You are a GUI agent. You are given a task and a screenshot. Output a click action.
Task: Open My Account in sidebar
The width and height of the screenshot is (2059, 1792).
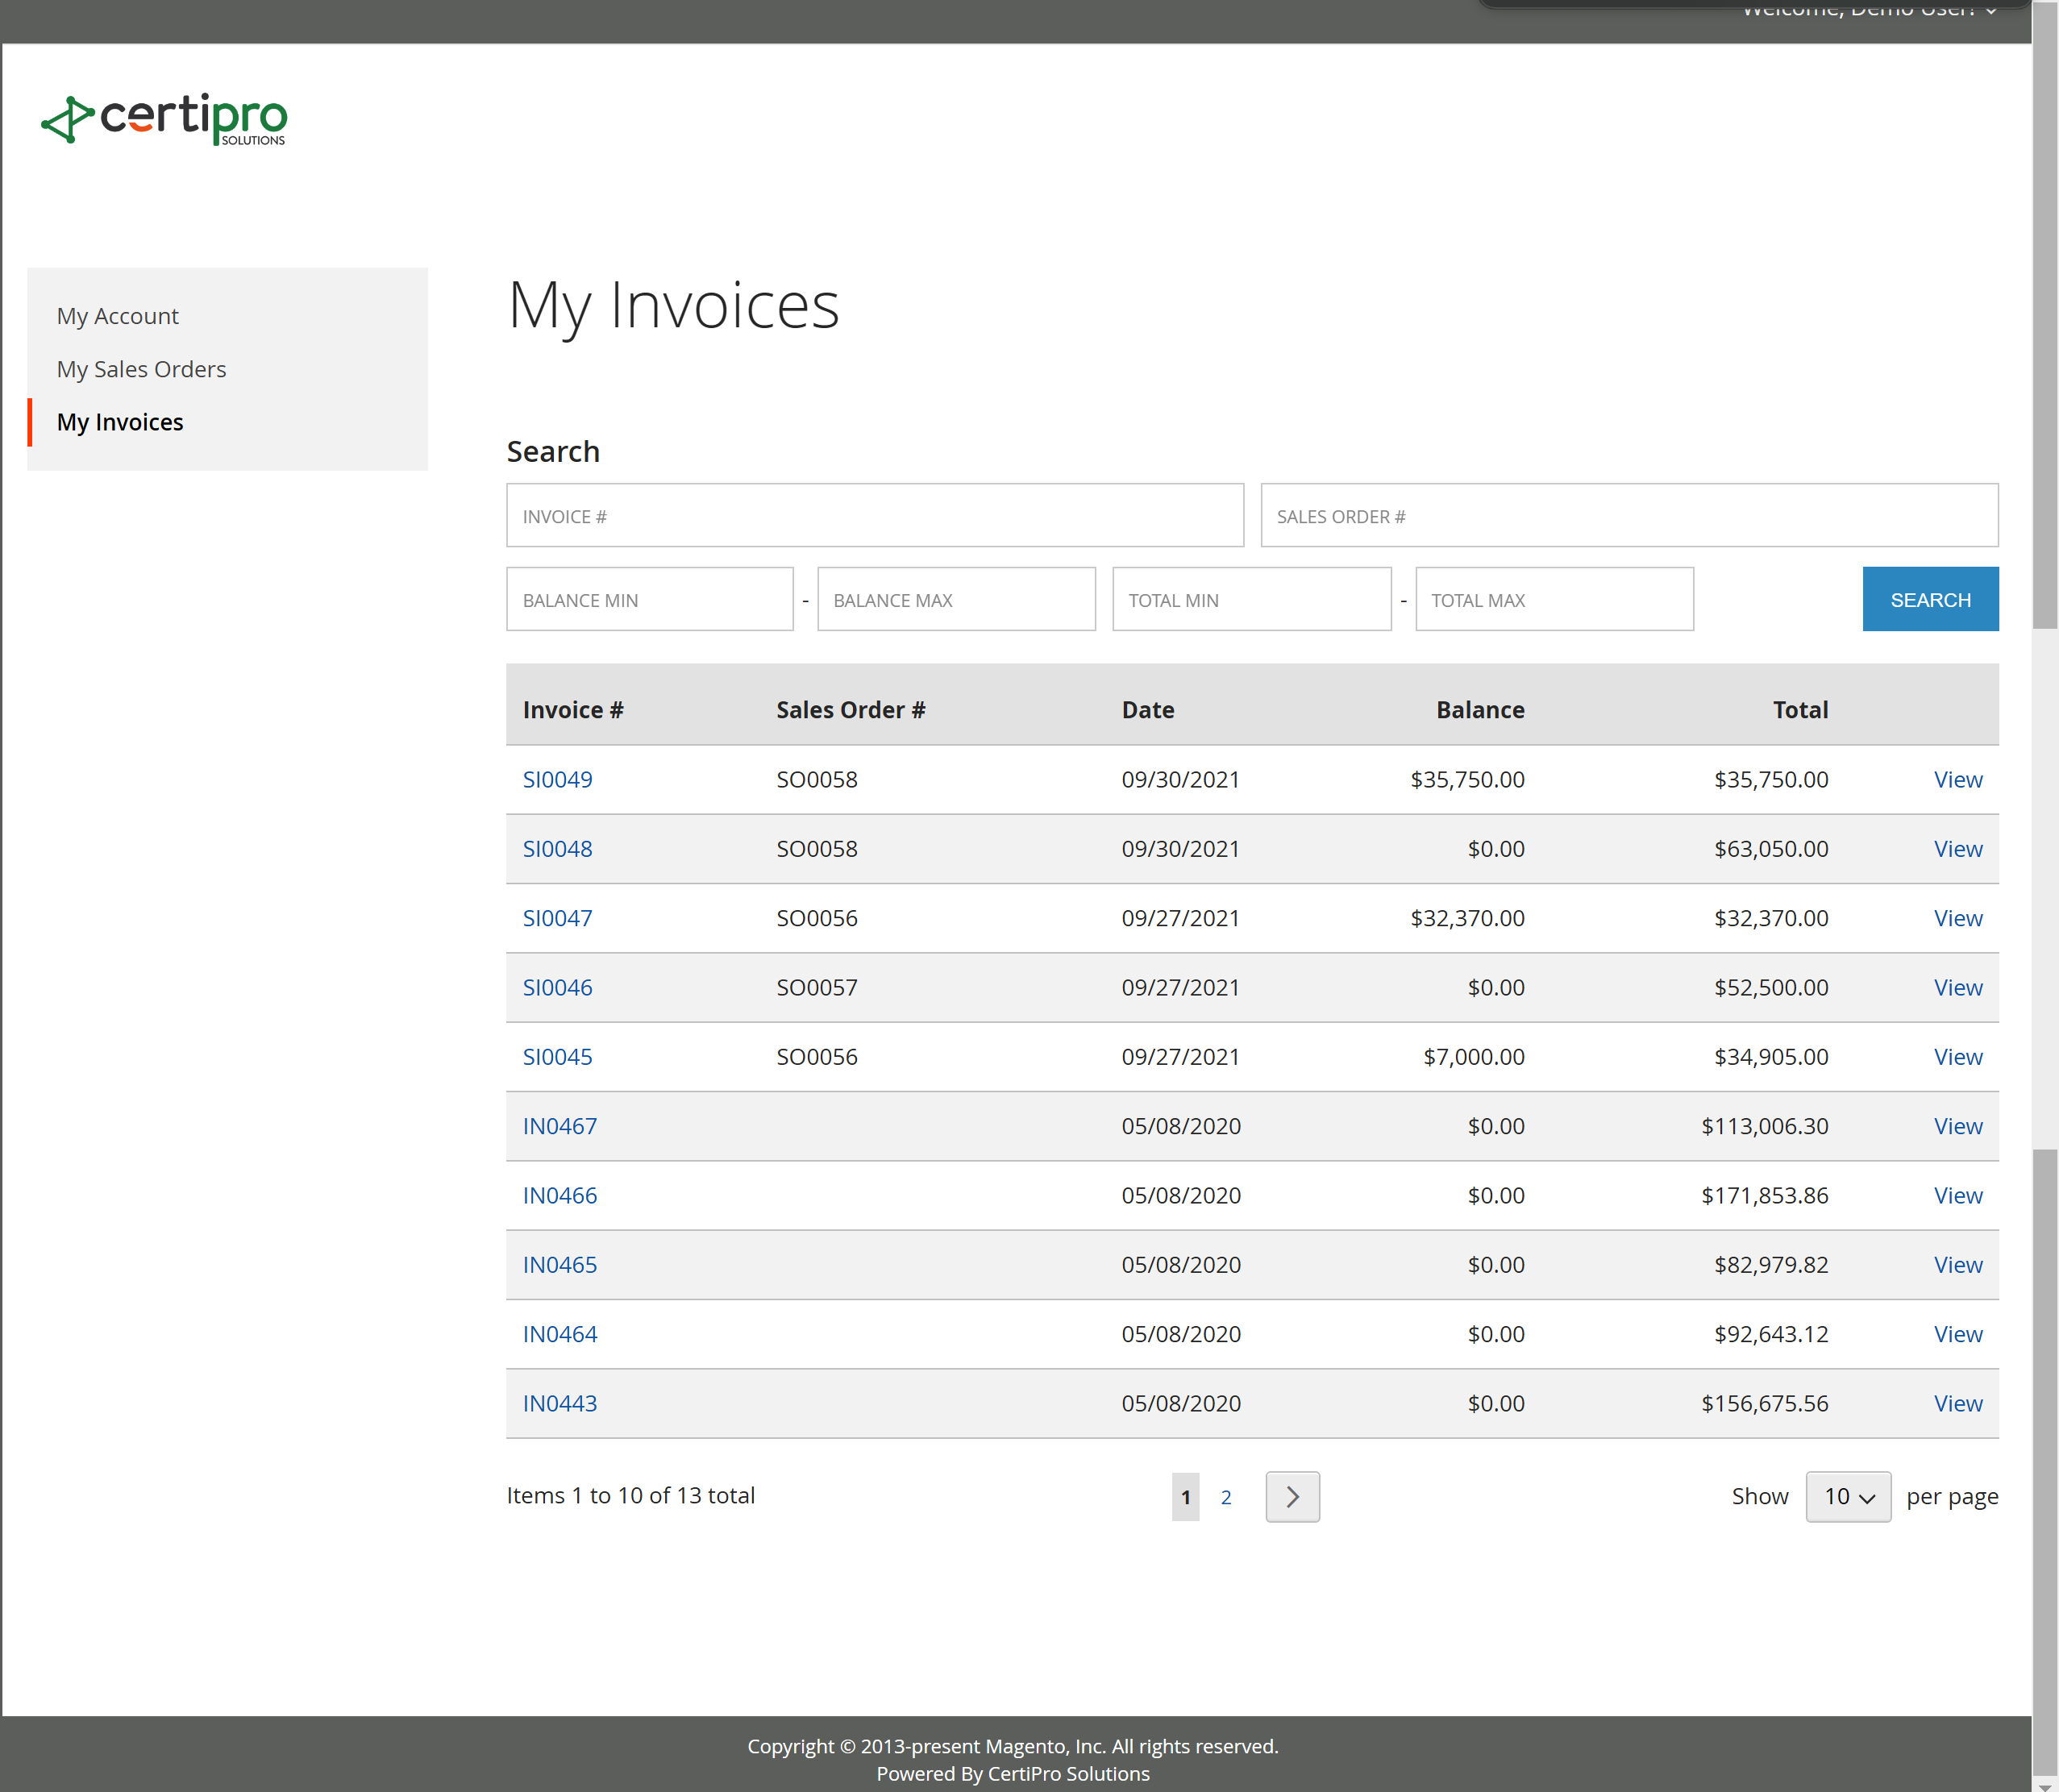118,316
